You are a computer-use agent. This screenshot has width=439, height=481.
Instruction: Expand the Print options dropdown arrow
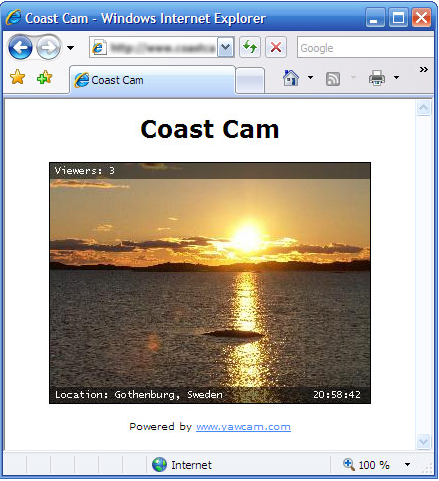tap(396, 78)
